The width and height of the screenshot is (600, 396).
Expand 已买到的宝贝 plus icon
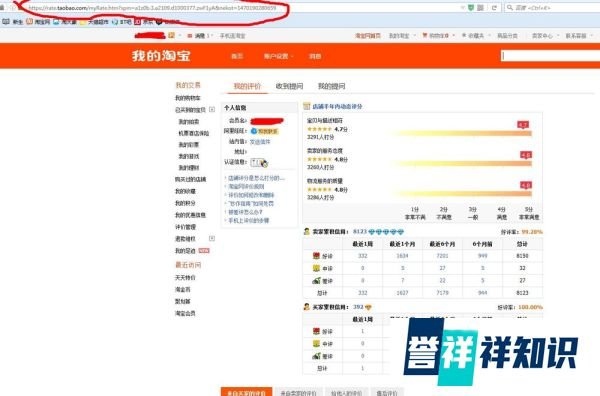(x=212, y=109)
